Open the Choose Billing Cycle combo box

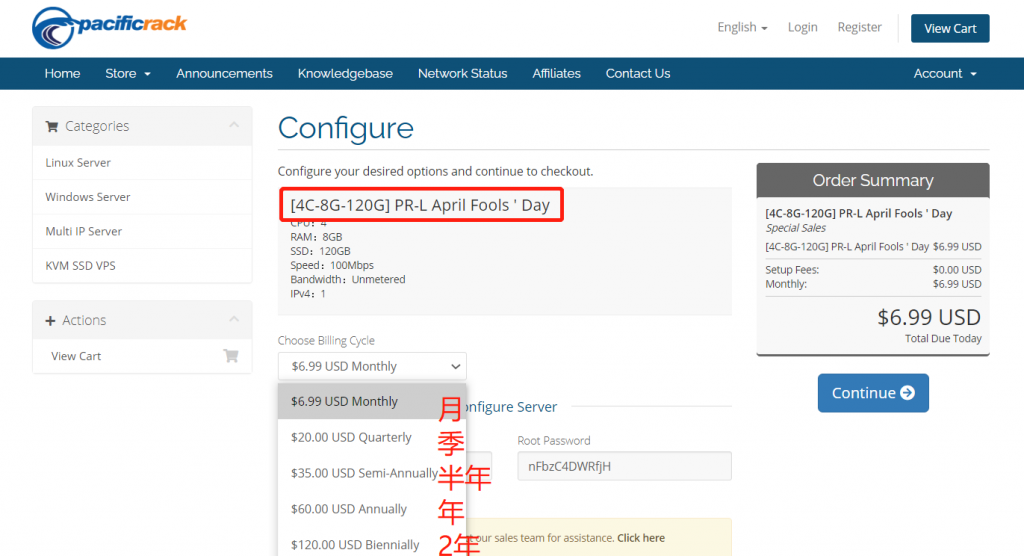(x=372, y=366)
